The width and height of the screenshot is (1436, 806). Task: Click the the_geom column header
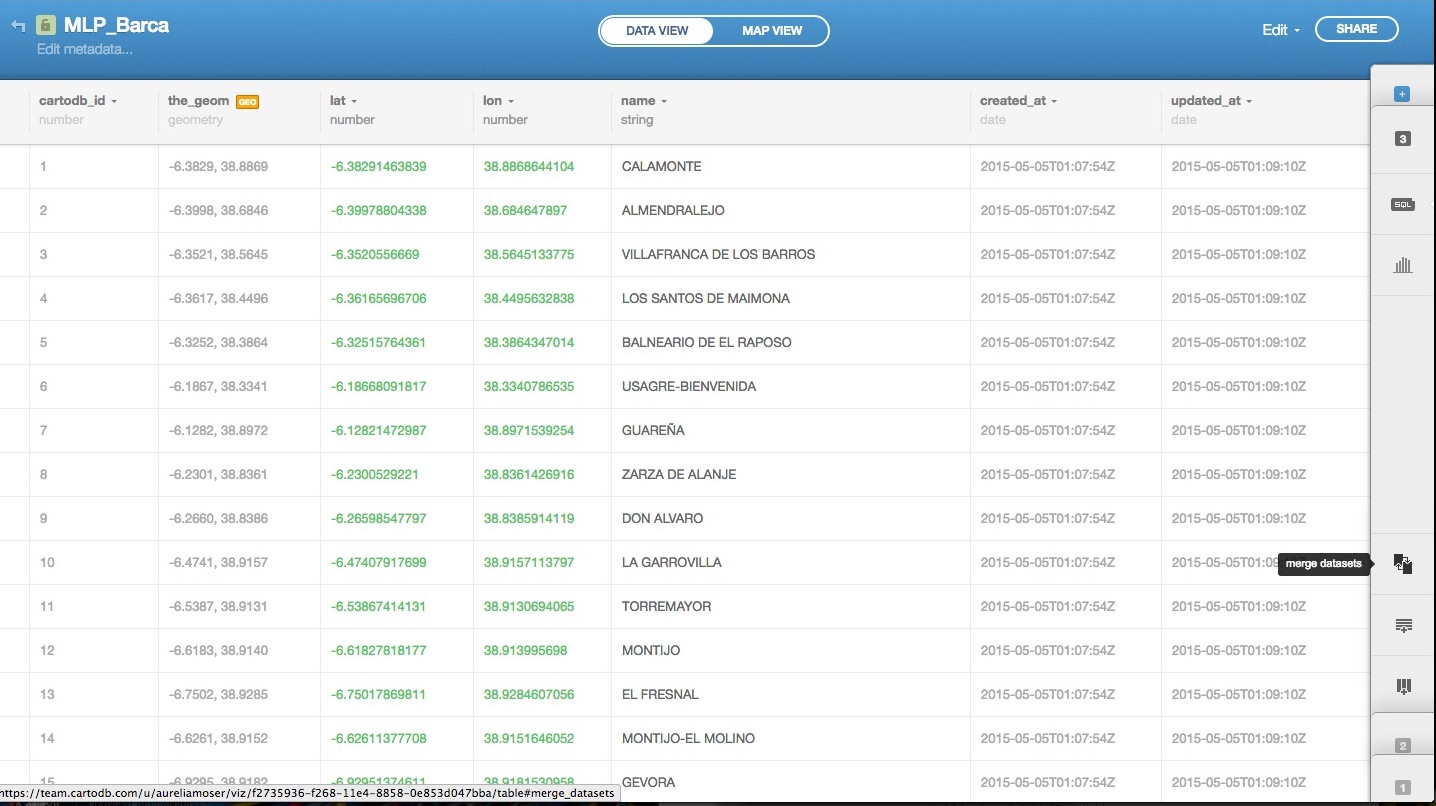pyautogui.click(x=198, y=101)
